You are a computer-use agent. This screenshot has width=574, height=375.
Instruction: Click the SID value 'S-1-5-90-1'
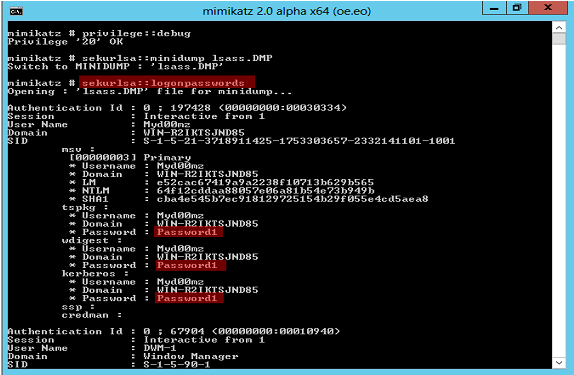[x=177, y=365]
